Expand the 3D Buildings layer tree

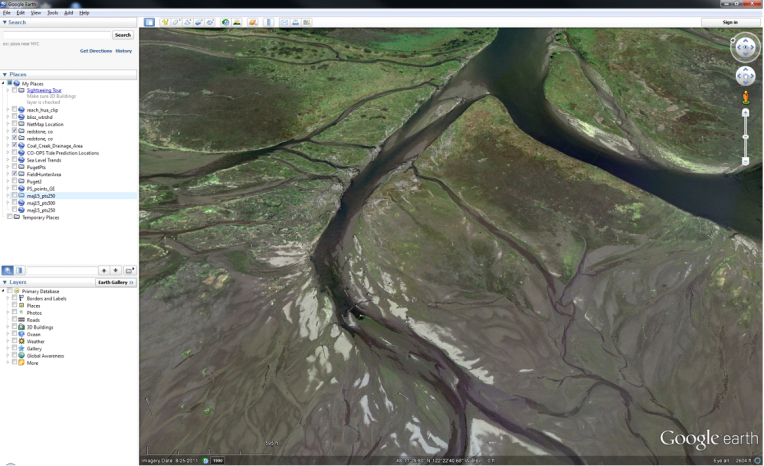point(8,327)
